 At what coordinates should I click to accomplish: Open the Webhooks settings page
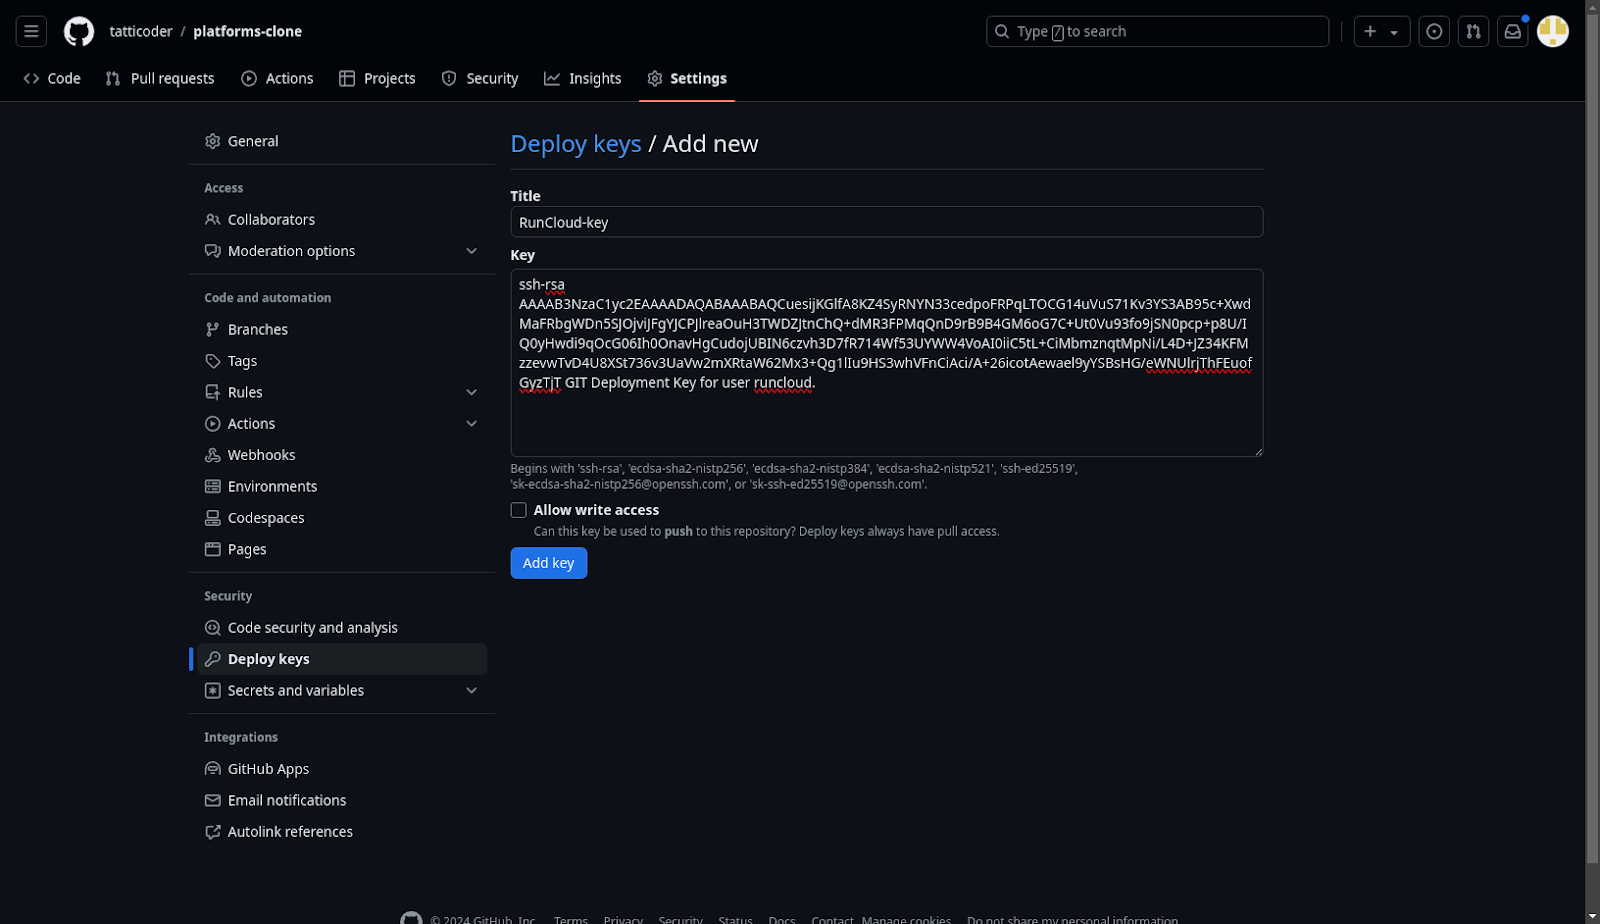coord(261,455)
